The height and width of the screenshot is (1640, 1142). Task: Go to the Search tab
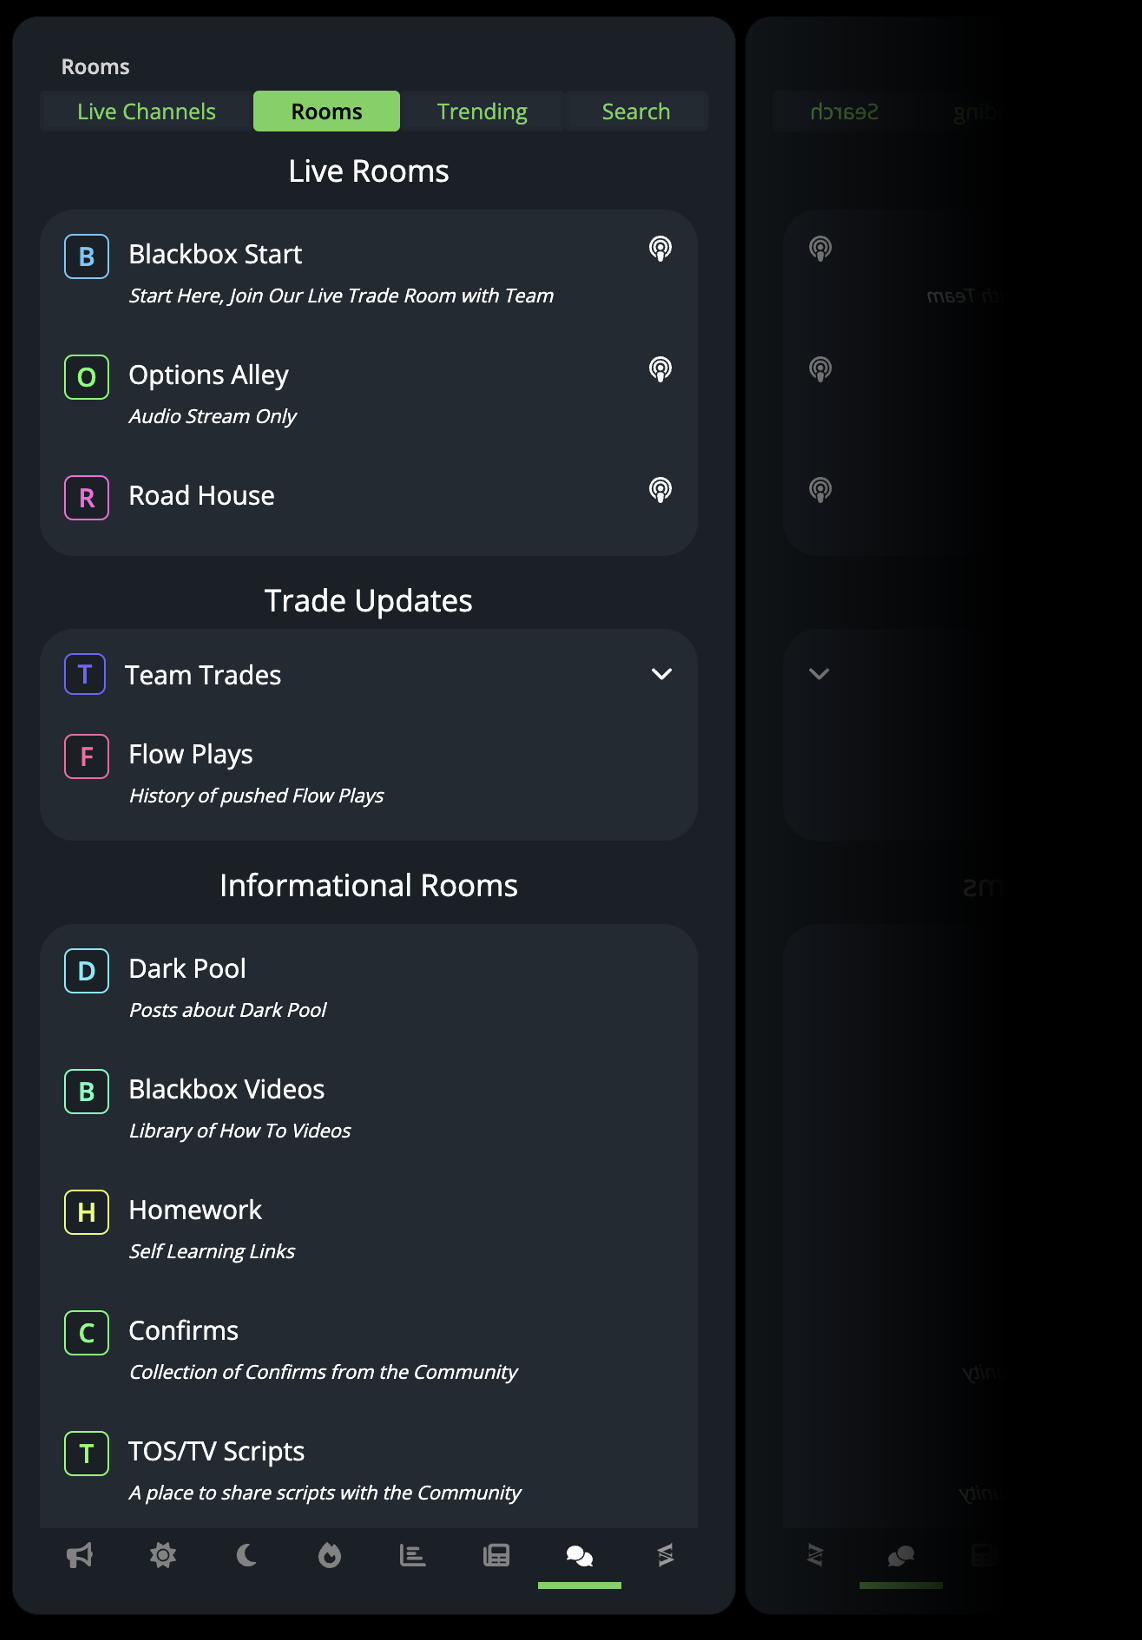coord(636,111)
